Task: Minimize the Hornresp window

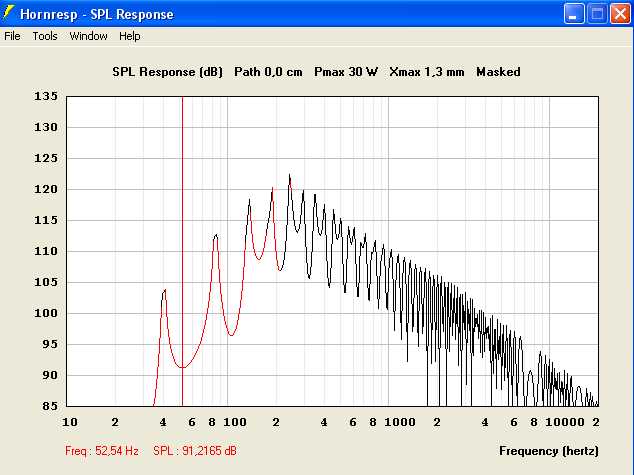Action: (x=574, y=14)
